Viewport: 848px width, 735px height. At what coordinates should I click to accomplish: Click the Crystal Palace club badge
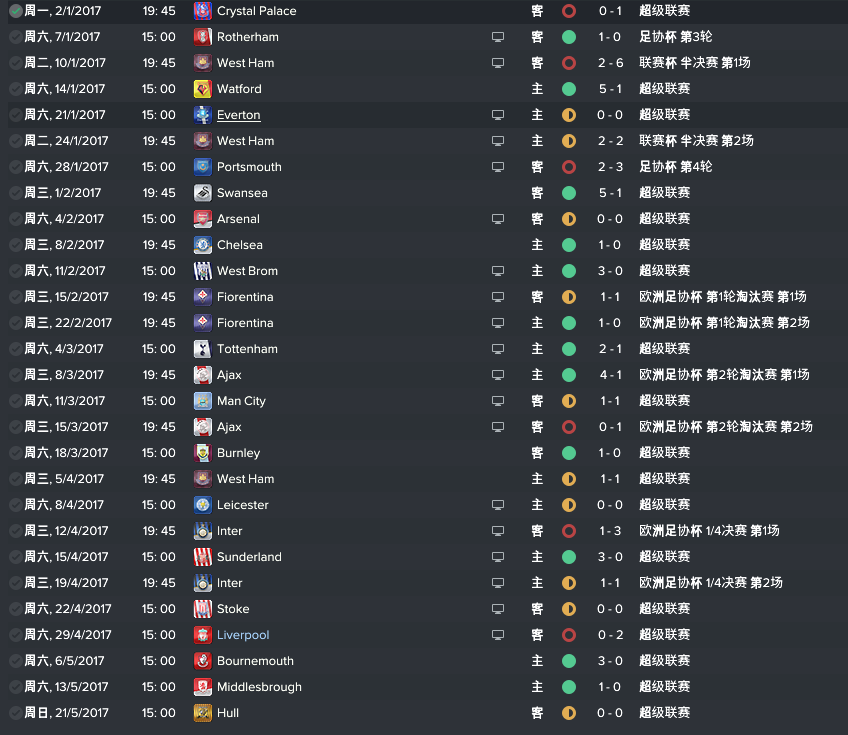click(x=202, y=11)
